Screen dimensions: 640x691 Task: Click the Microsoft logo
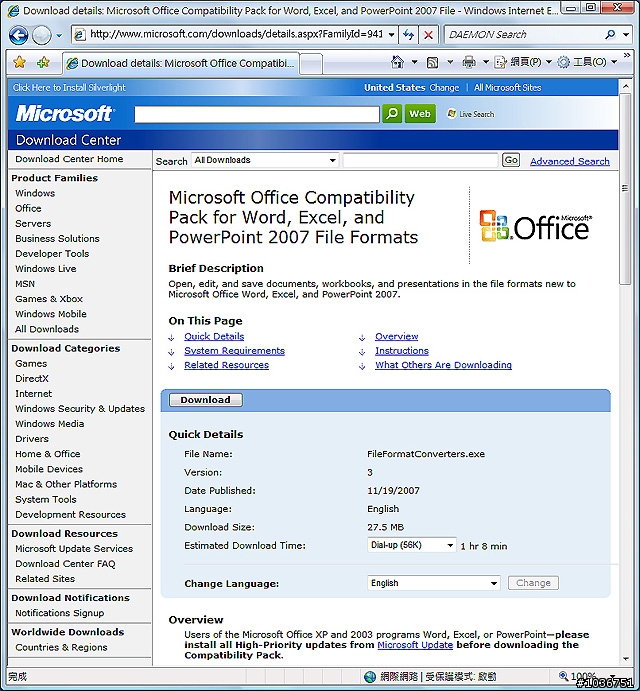tap(65, 113)
